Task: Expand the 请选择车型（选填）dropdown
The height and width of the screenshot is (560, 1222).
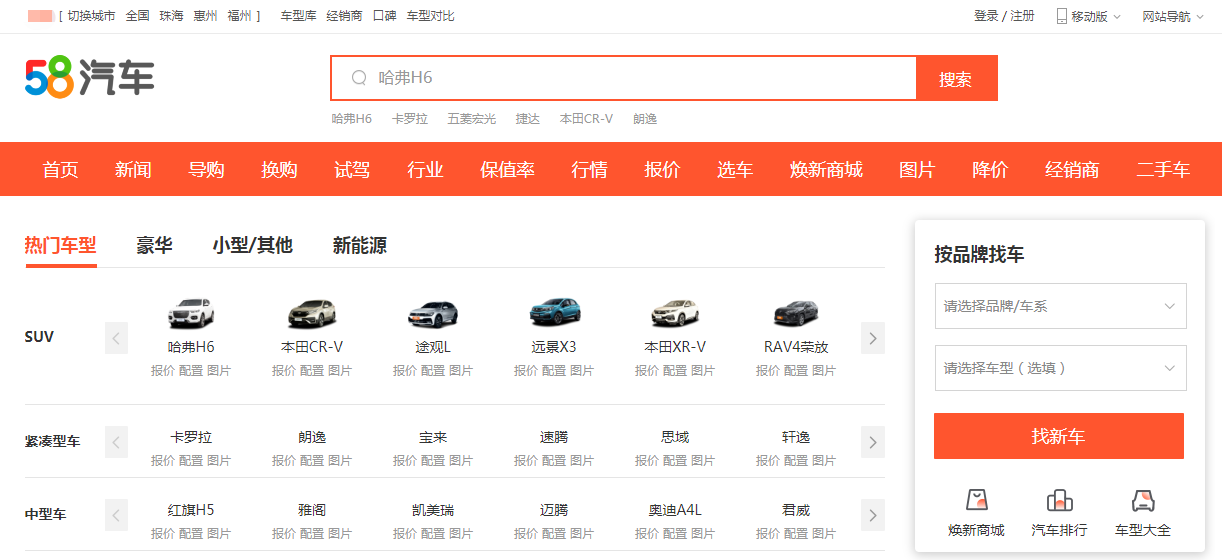Action: (1060, 368)
